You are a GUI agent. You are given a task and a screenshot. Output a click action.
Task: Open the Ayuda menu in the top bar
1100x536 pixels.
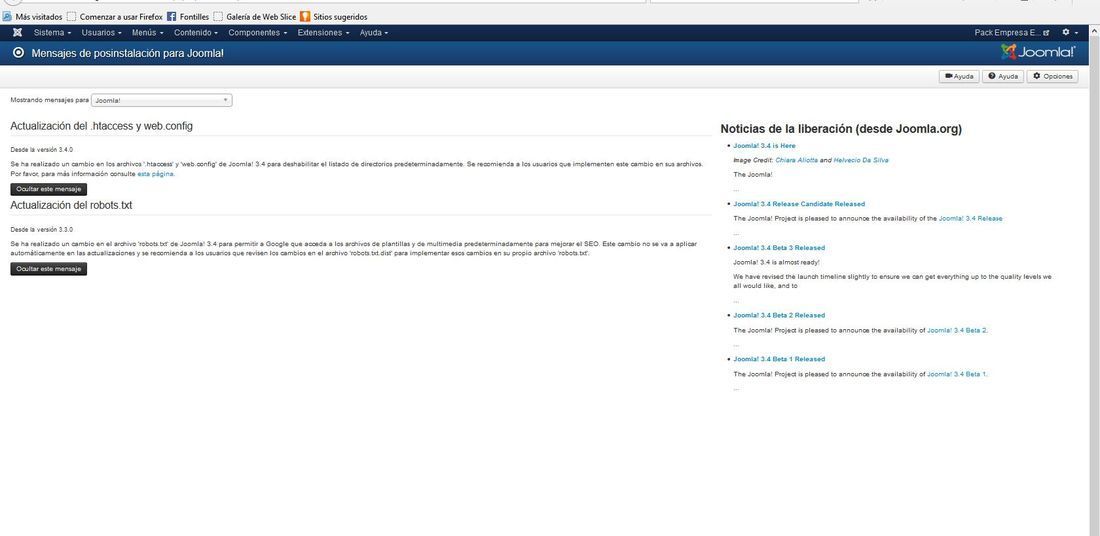[x=373, y=32]
